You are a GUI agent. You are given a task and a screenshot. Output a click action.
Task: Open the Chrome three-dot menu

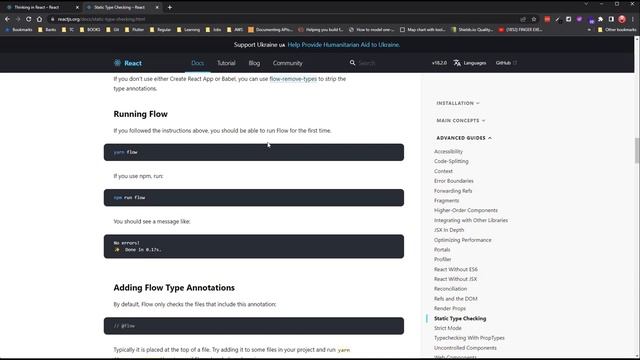633,19
